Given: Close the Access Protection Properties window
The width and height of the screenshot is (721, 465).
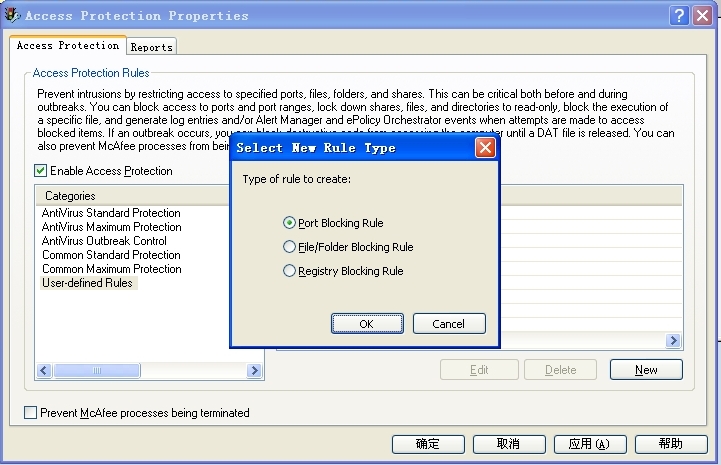Looking at the screenshot, I should pos(702,16).
